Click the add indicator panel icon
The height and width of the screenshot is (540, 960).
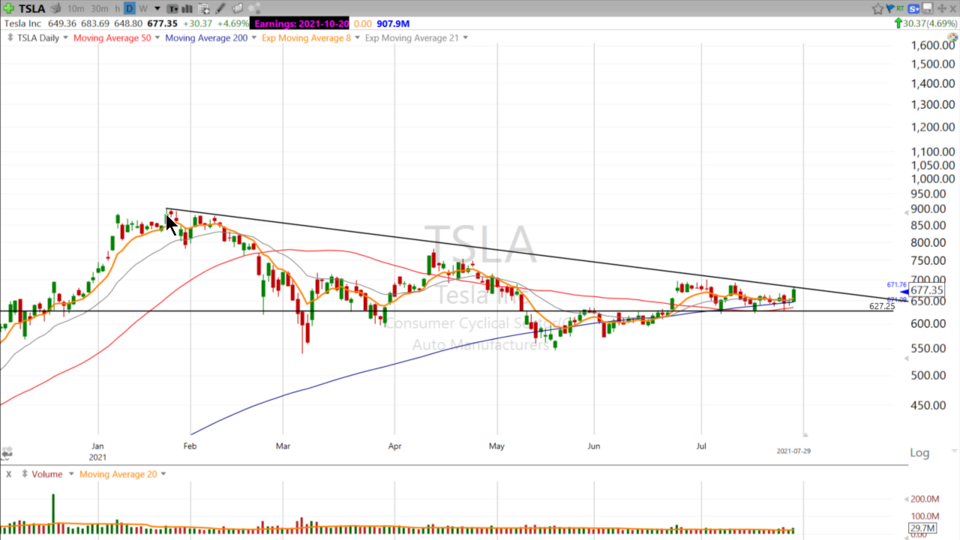pyautogui.click(x=204, y=9)
